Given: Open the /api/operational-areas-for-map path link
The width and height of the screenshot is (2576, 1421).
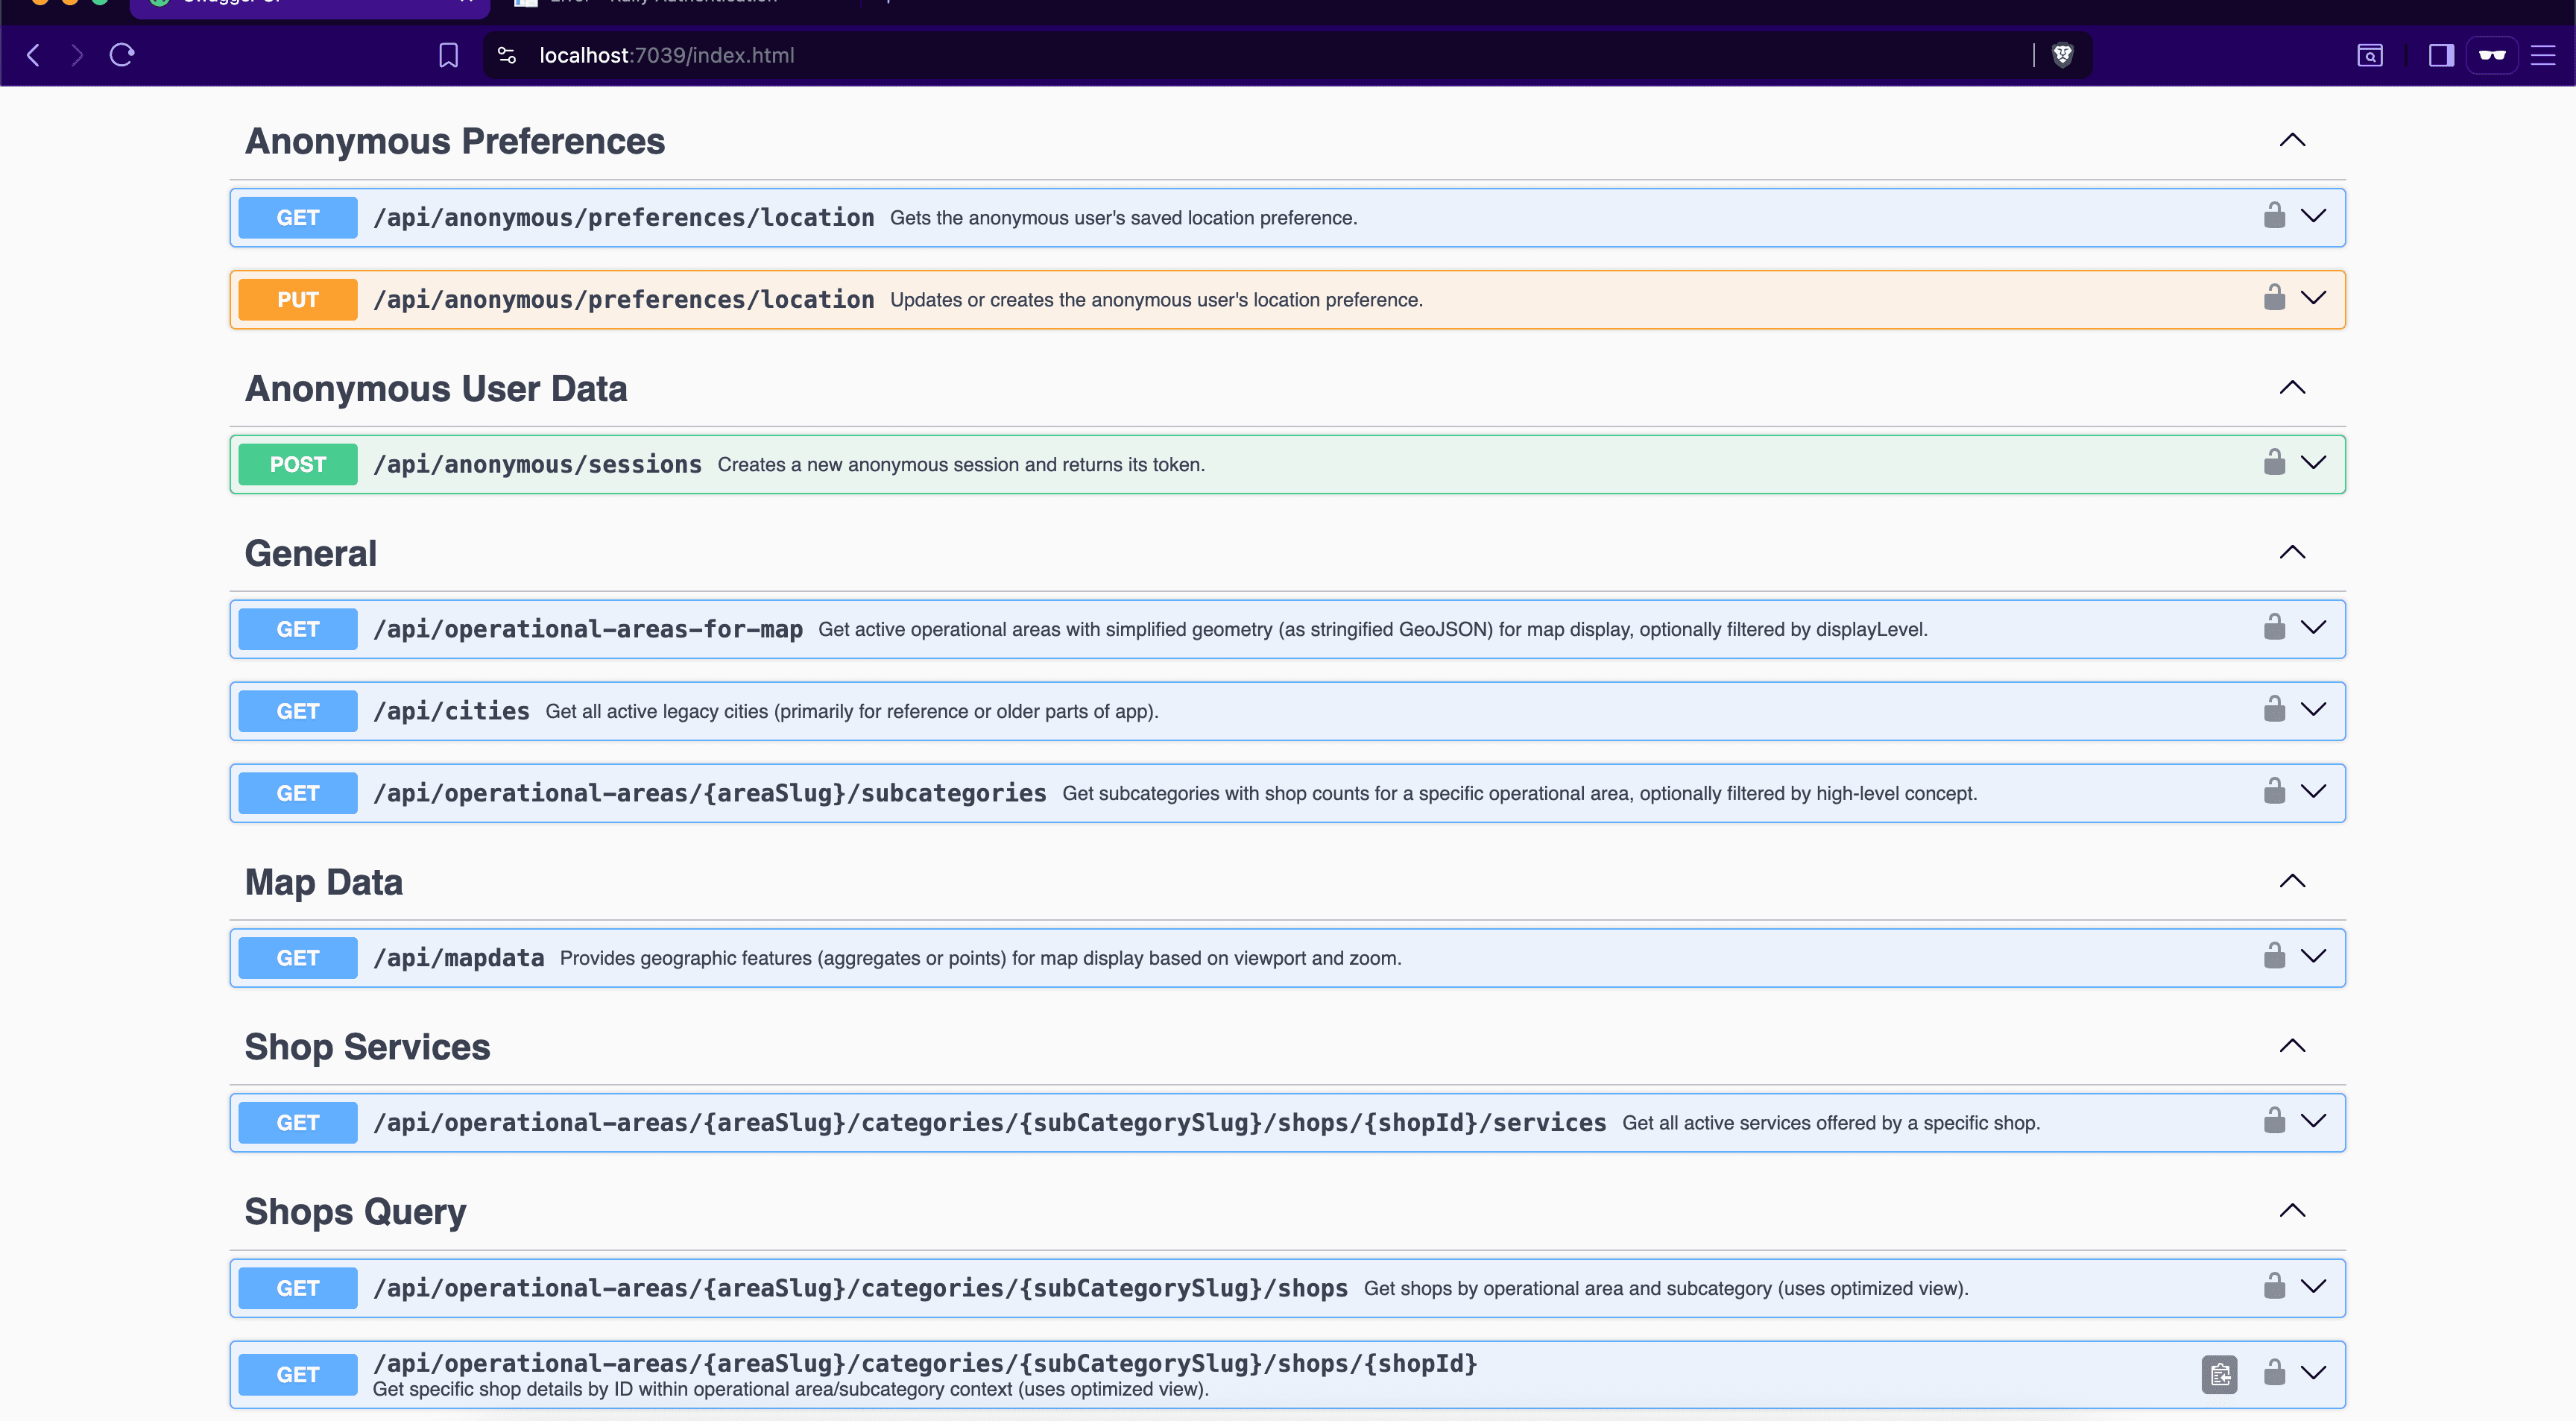Looking at the screenshot, I should (588, 629).
